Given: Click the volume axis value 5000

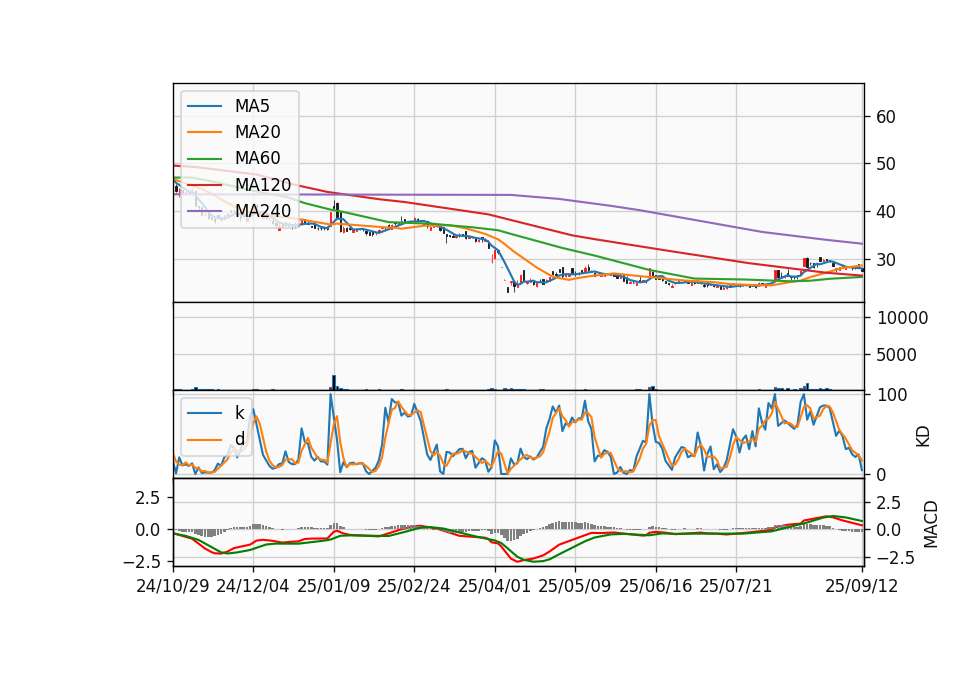Looking at the screenshot, I should (896, 354).
